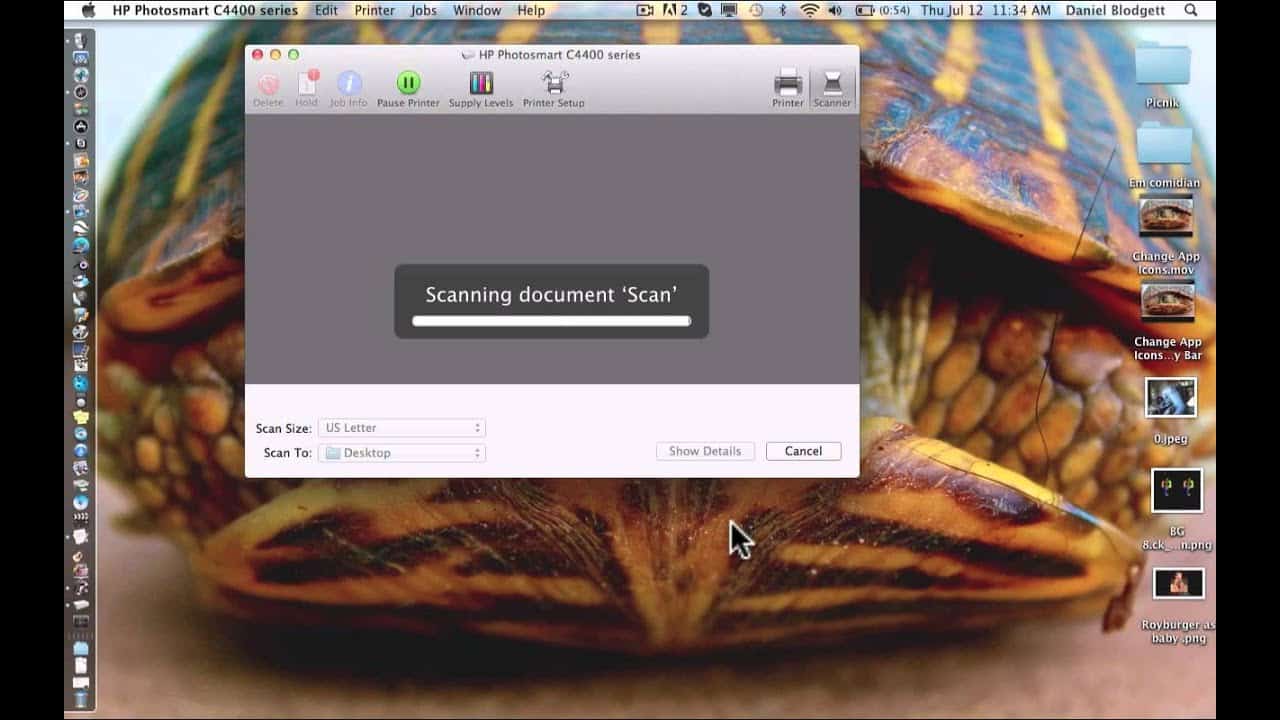Switch to the Printer view icon
This screenshot has height=720, width=1280.
tap(788, 83)
